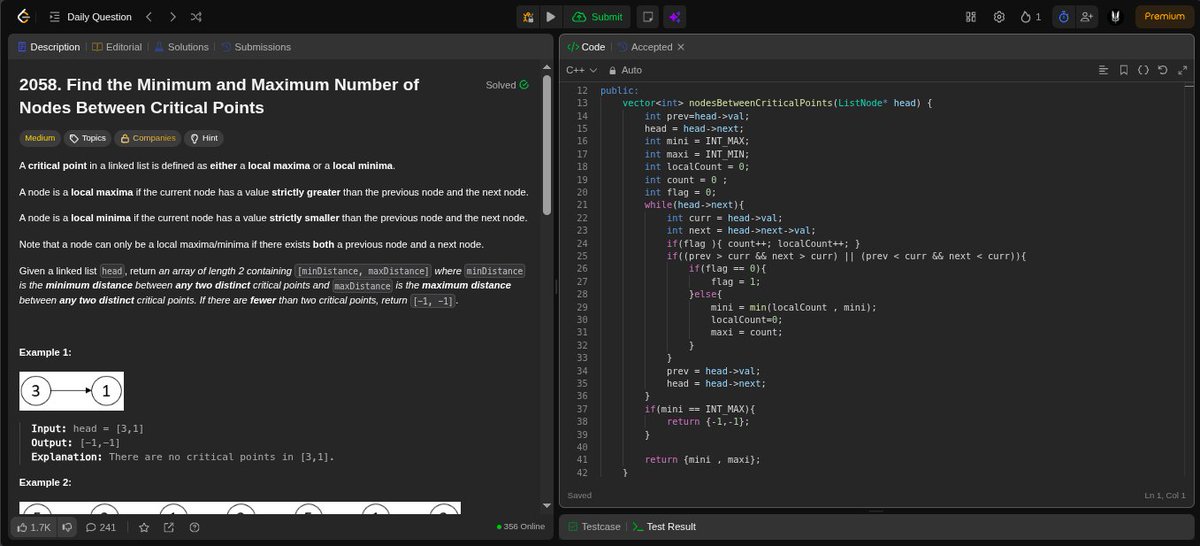1200x546 pixels.
Task: Switch to the Description tab
Action: click(48, 47)
